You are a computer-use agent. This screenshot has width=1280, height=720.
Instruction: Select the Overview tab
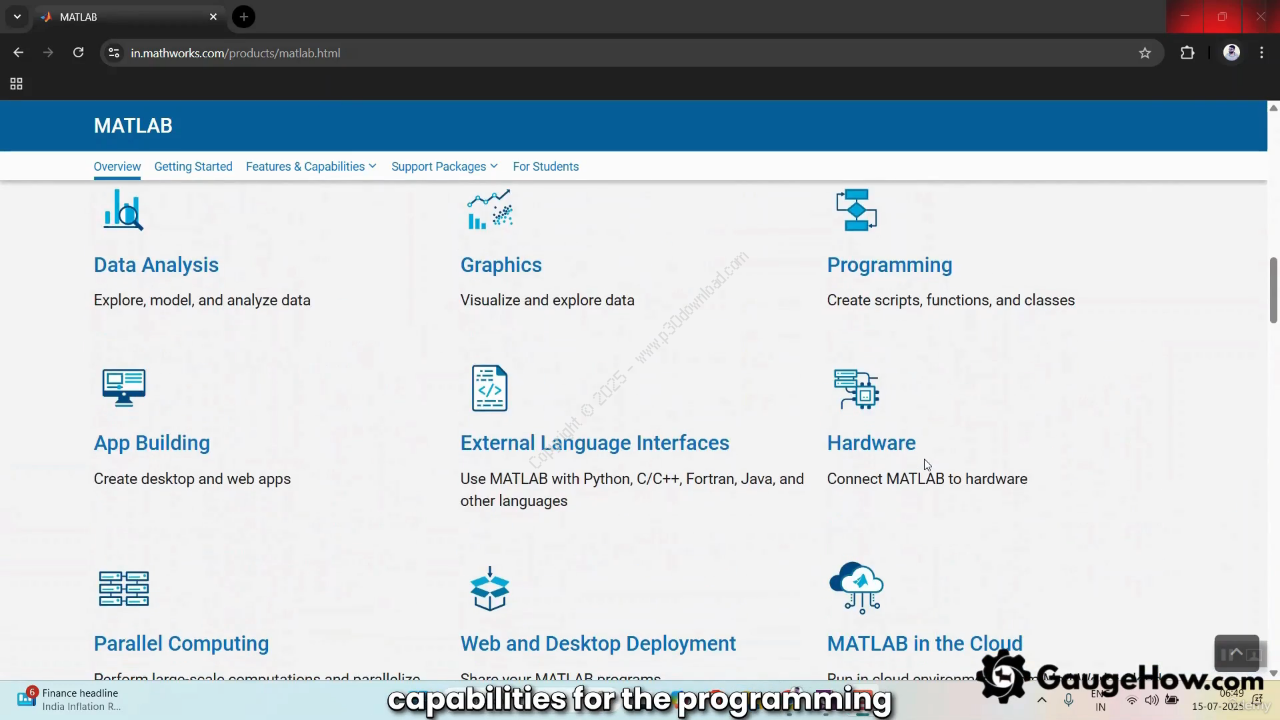click(117, 167)
